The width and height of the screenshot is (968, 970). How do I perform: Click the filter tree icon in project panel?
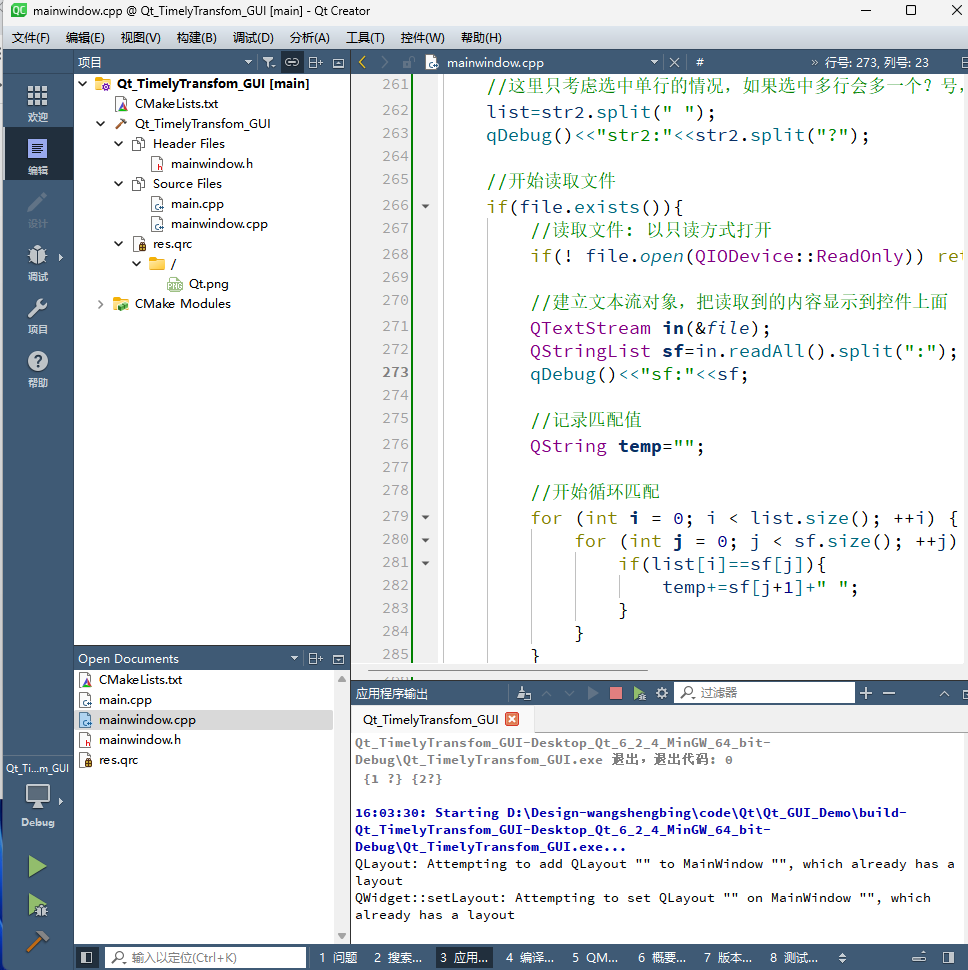click(268, 62)
